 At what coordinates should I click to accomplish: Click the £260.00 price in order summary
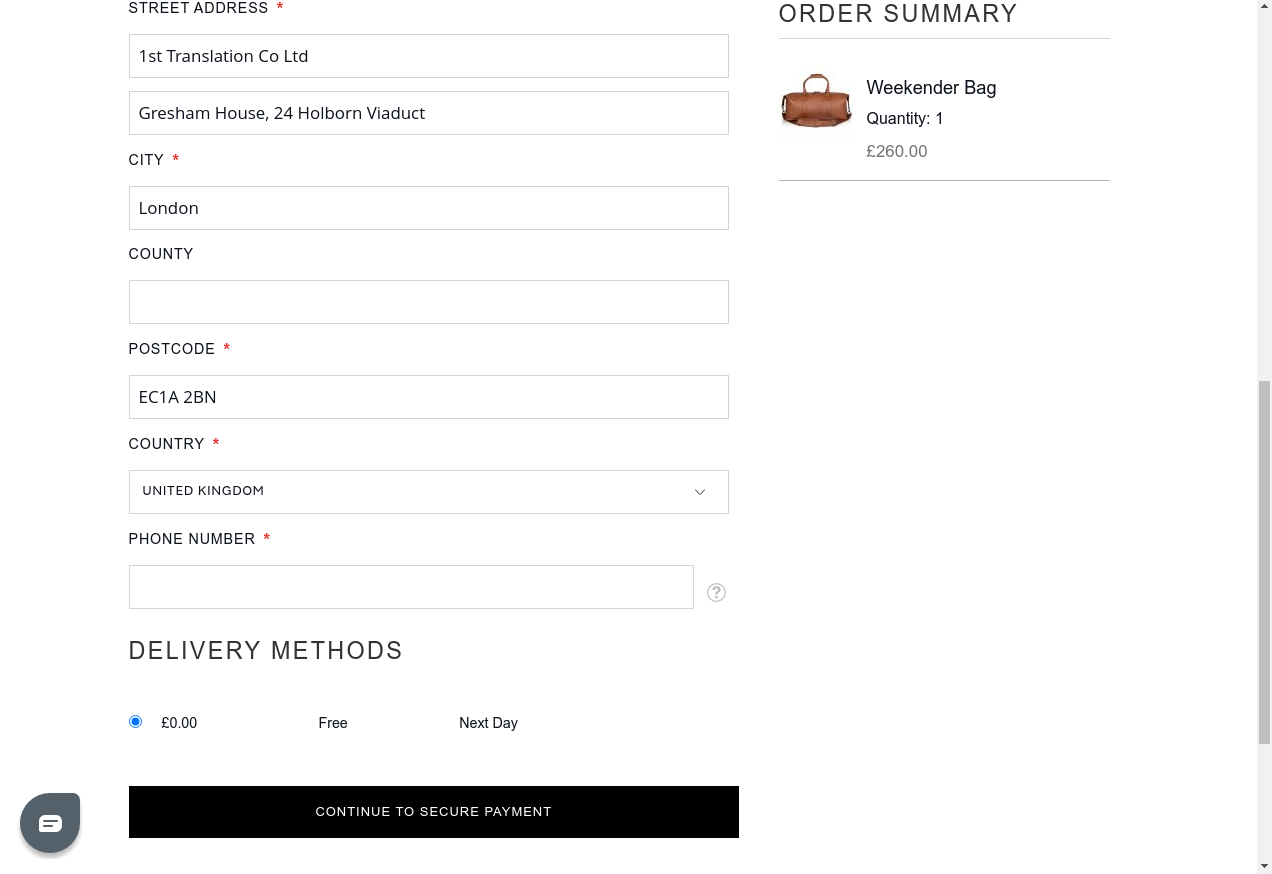click(x=896, y=152)
